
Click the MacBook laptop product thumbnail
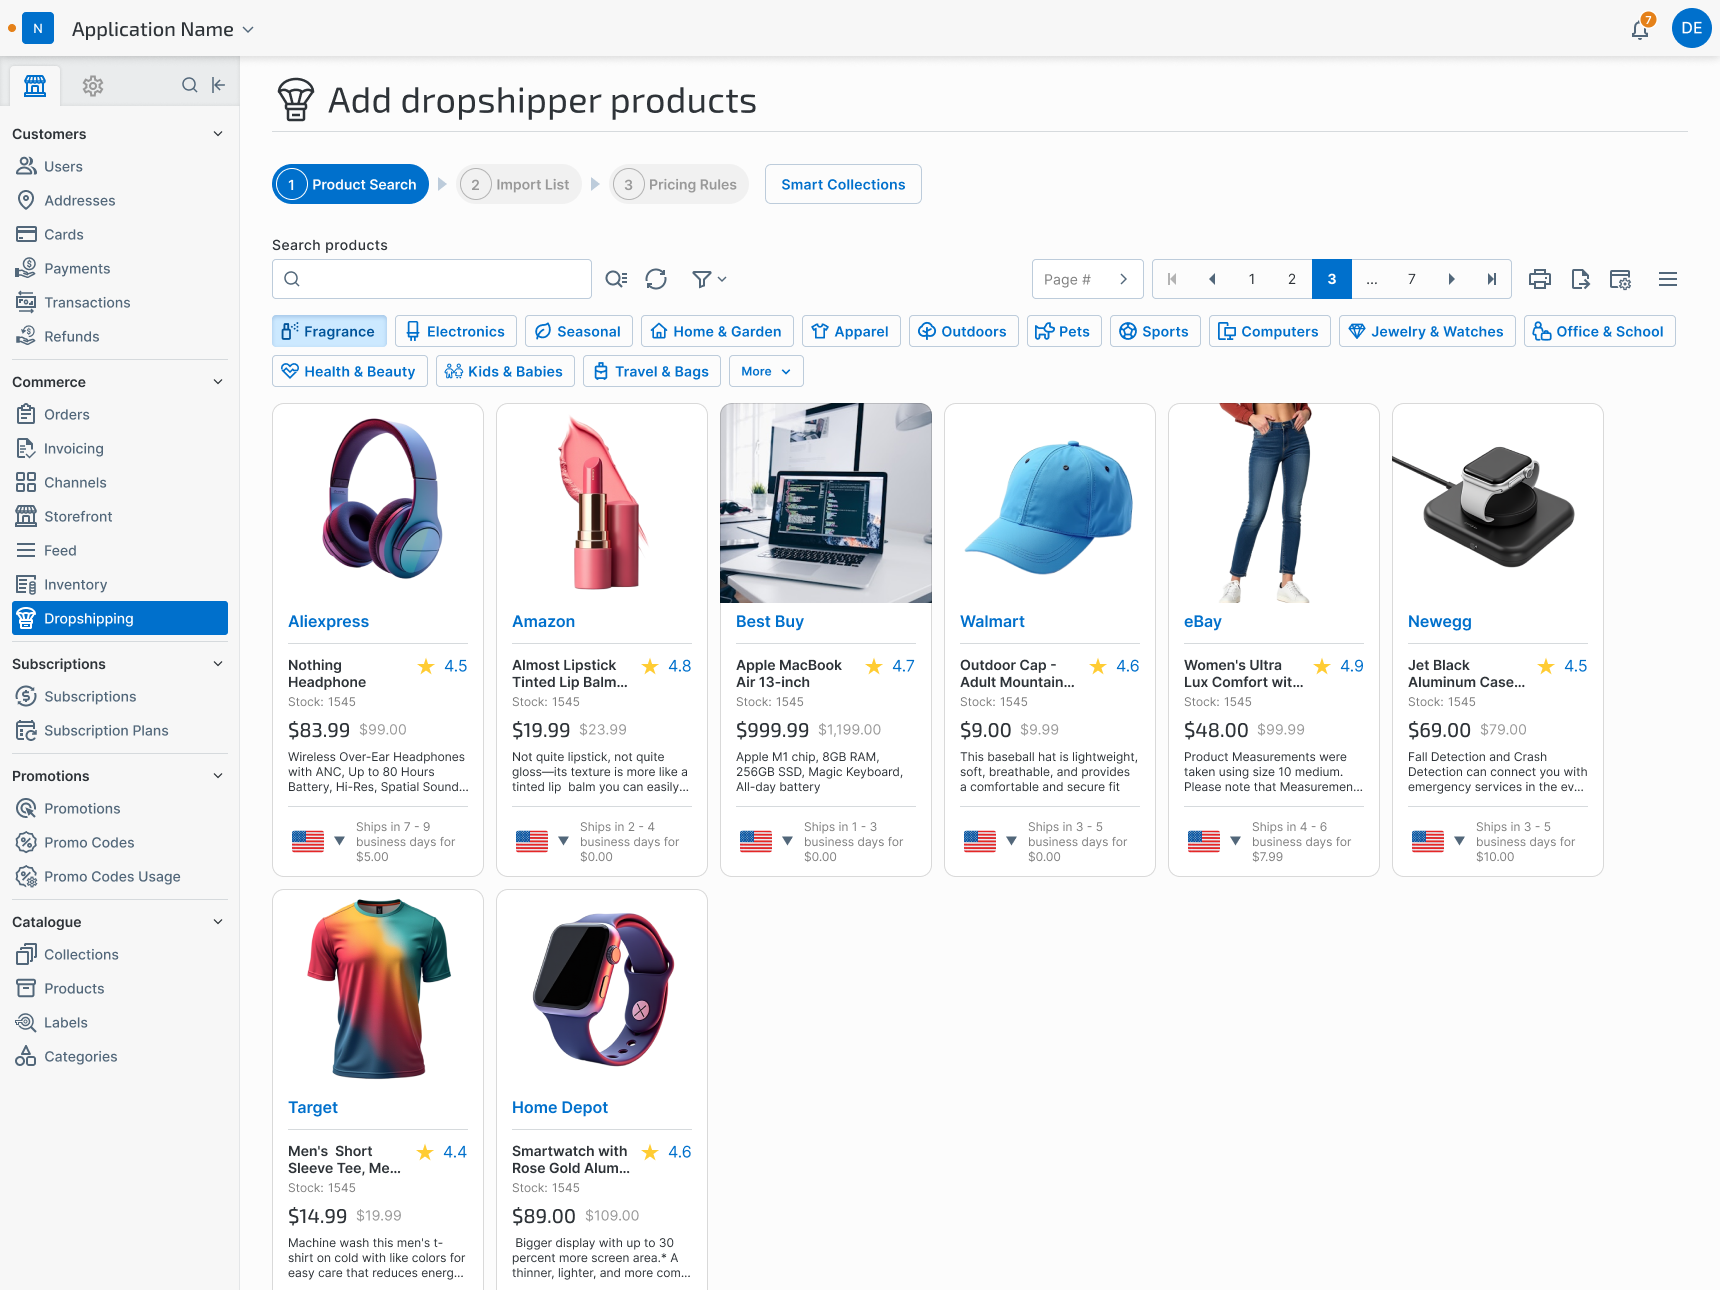[826, 503]
